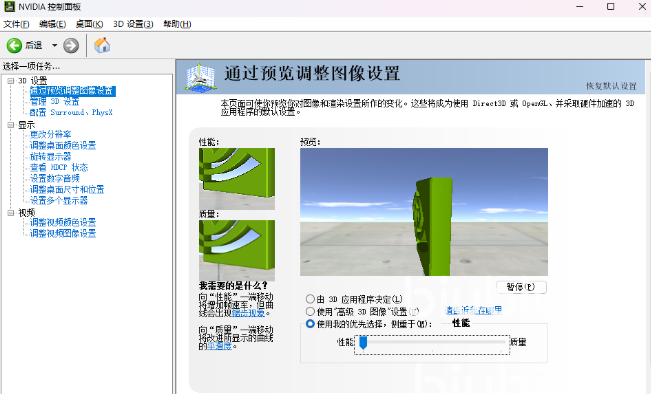Image resolution: width=651 pixels, height=394 pixels.
Task: Click the green Back arrow icon
Action: pos(14,45)
